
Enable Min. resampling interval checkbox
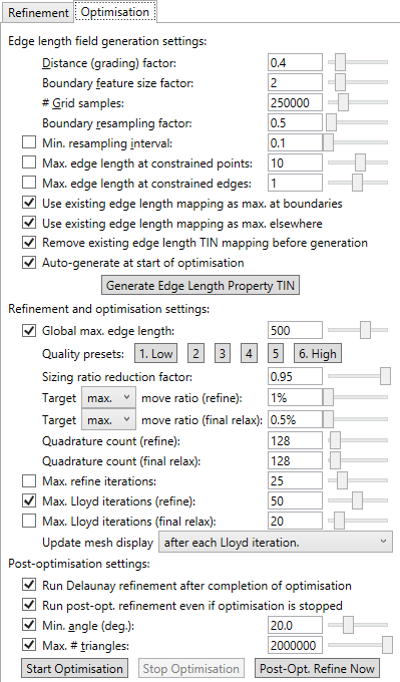29,143
